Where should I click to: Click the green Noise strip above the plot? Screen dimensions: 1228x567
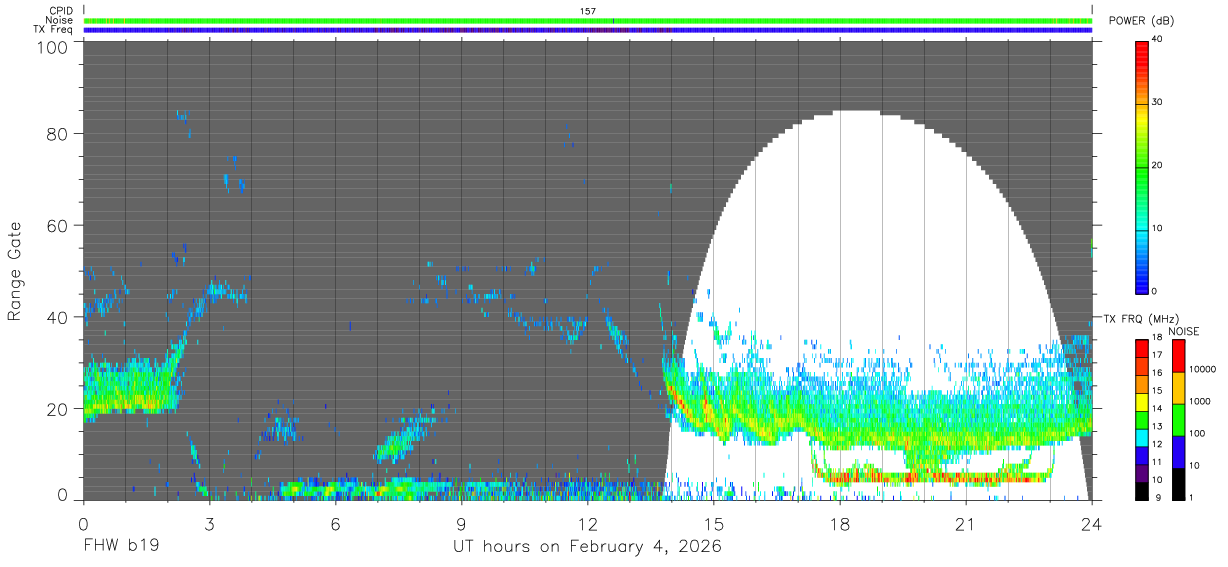588,20
